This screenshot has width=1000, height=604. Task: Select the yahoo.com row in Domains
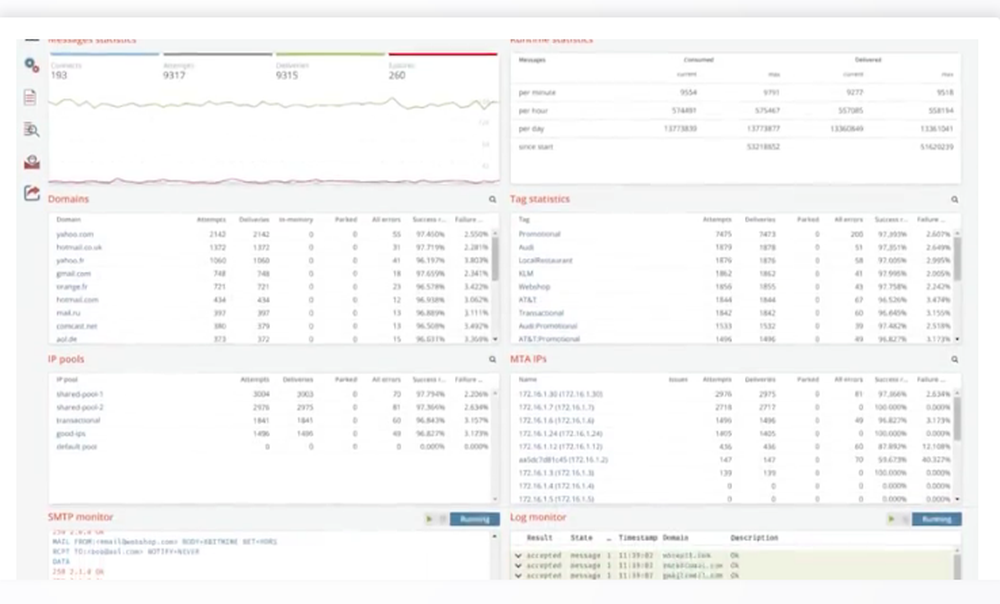tap(272, 235)
